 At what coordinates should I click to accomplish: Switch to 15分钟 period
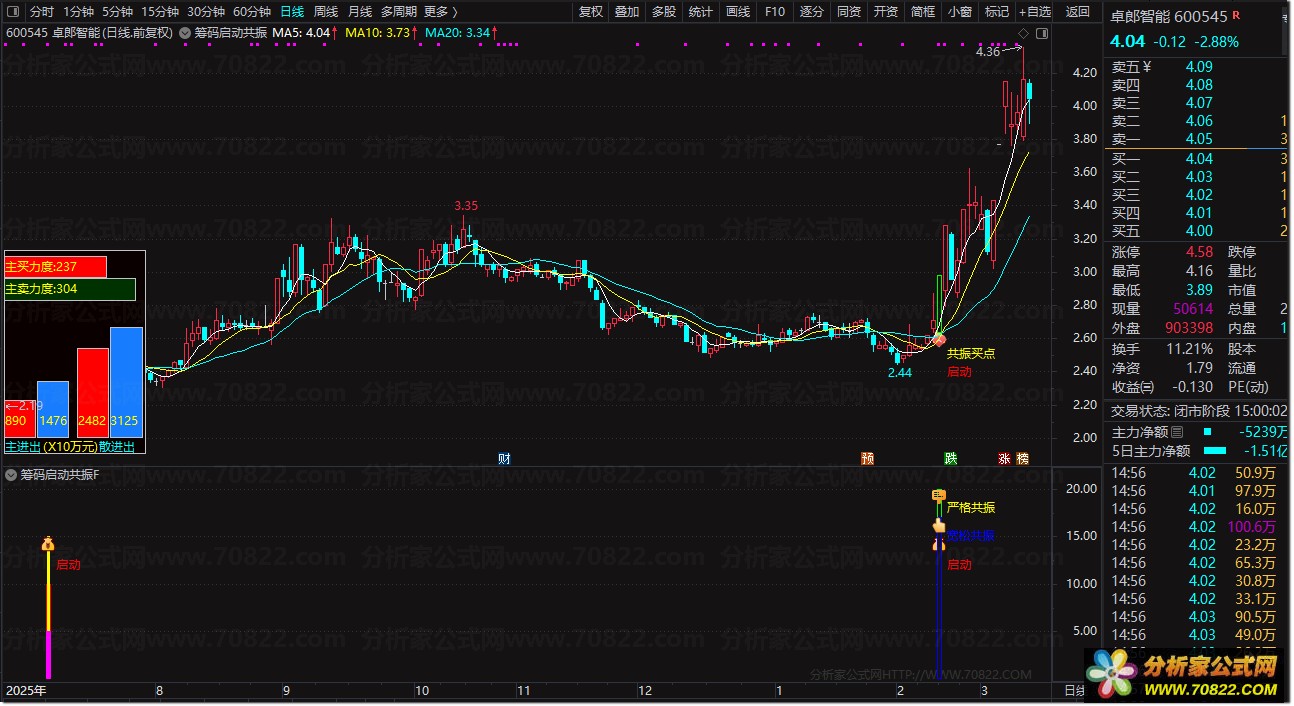(160, 12)
